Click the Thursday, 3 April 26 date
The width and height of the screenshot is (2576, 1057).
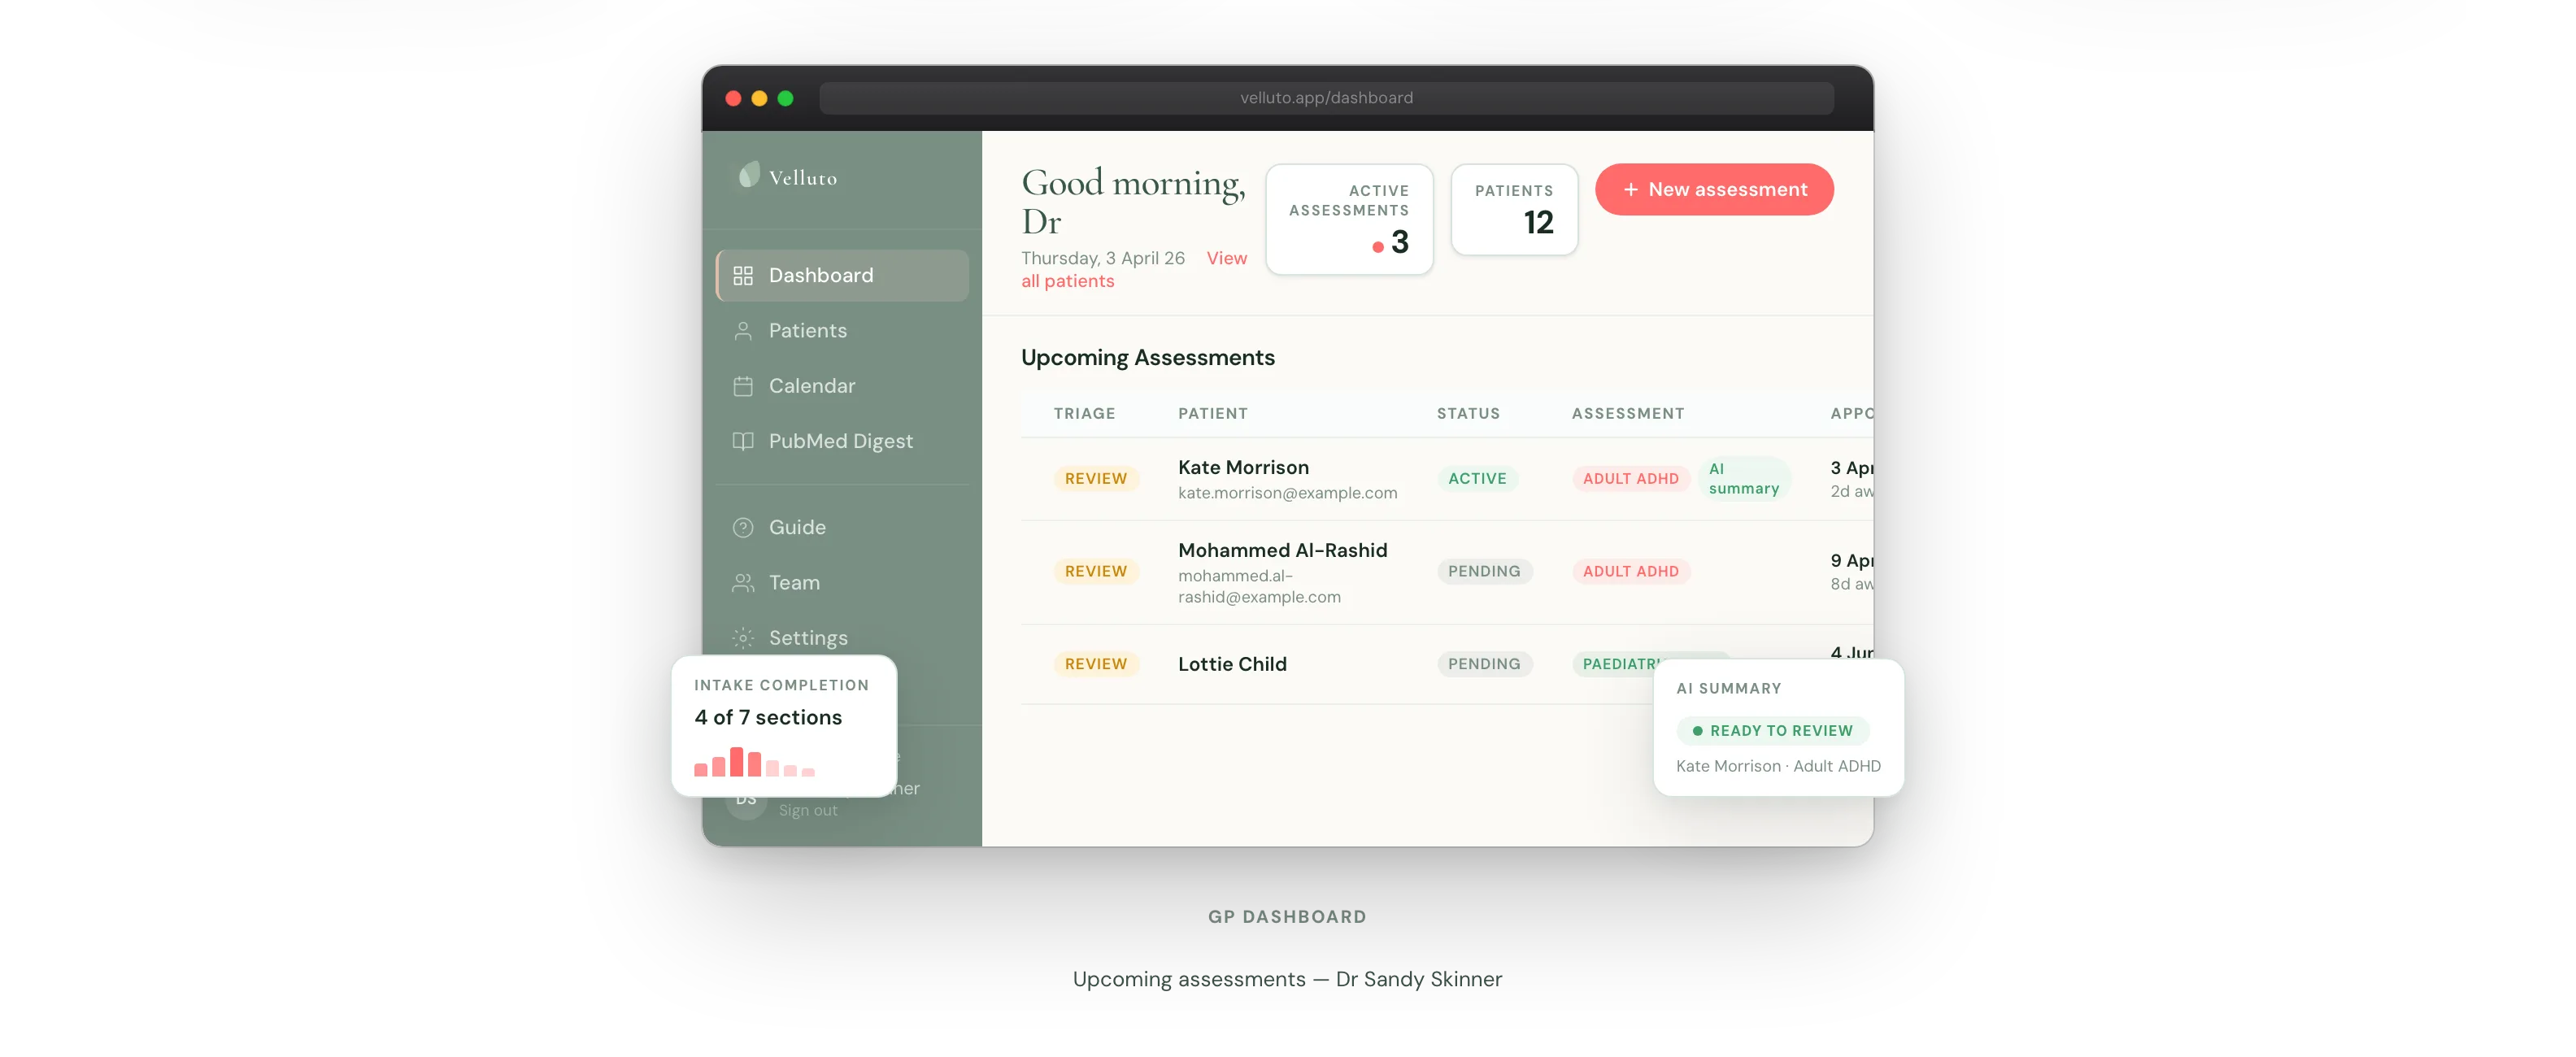(1102, 258)
